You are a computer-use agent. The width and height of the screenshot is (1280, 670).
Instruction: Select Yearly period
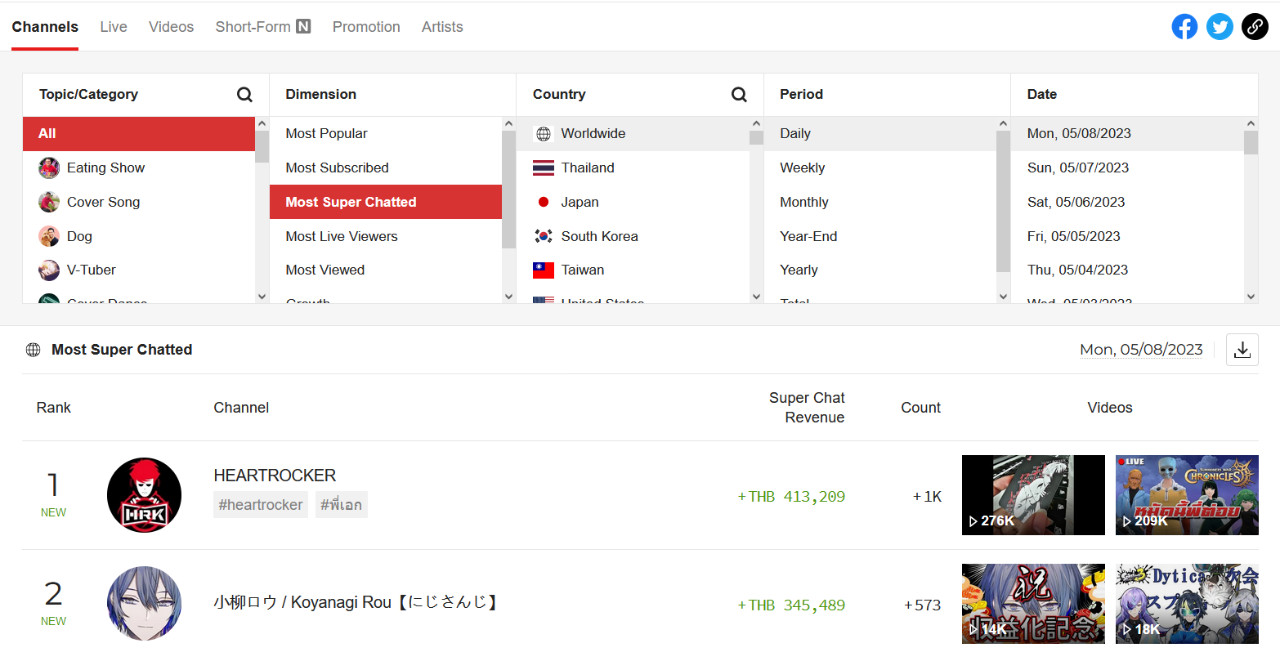tap(880, 270)
